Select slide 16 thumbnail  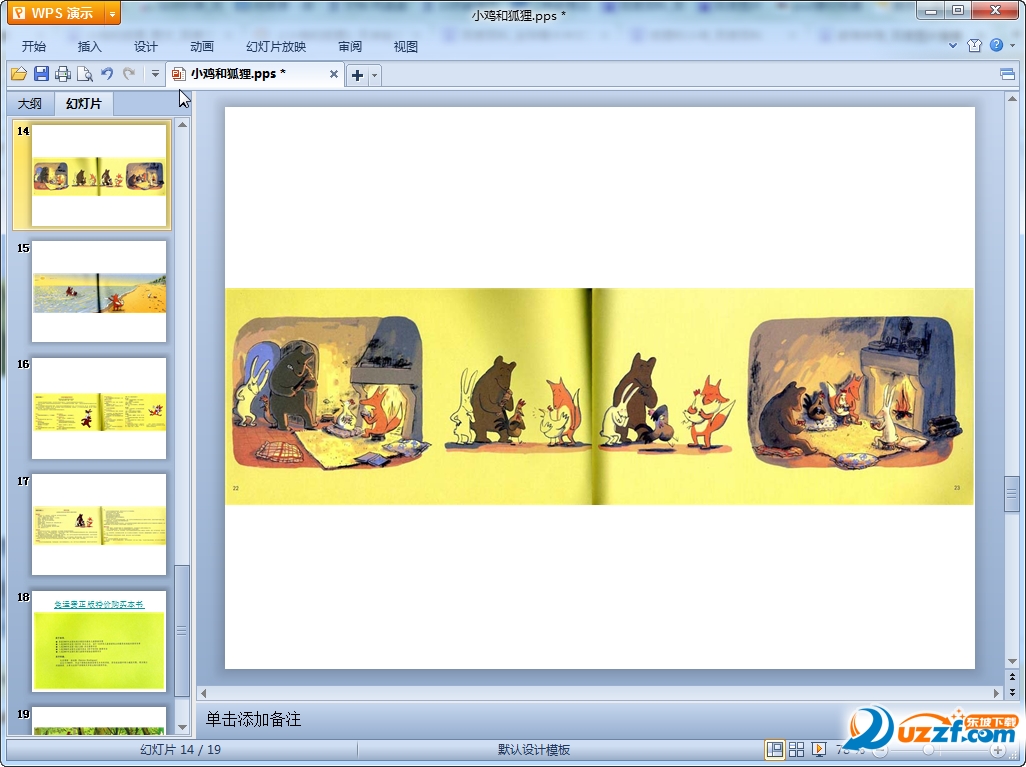99,408
